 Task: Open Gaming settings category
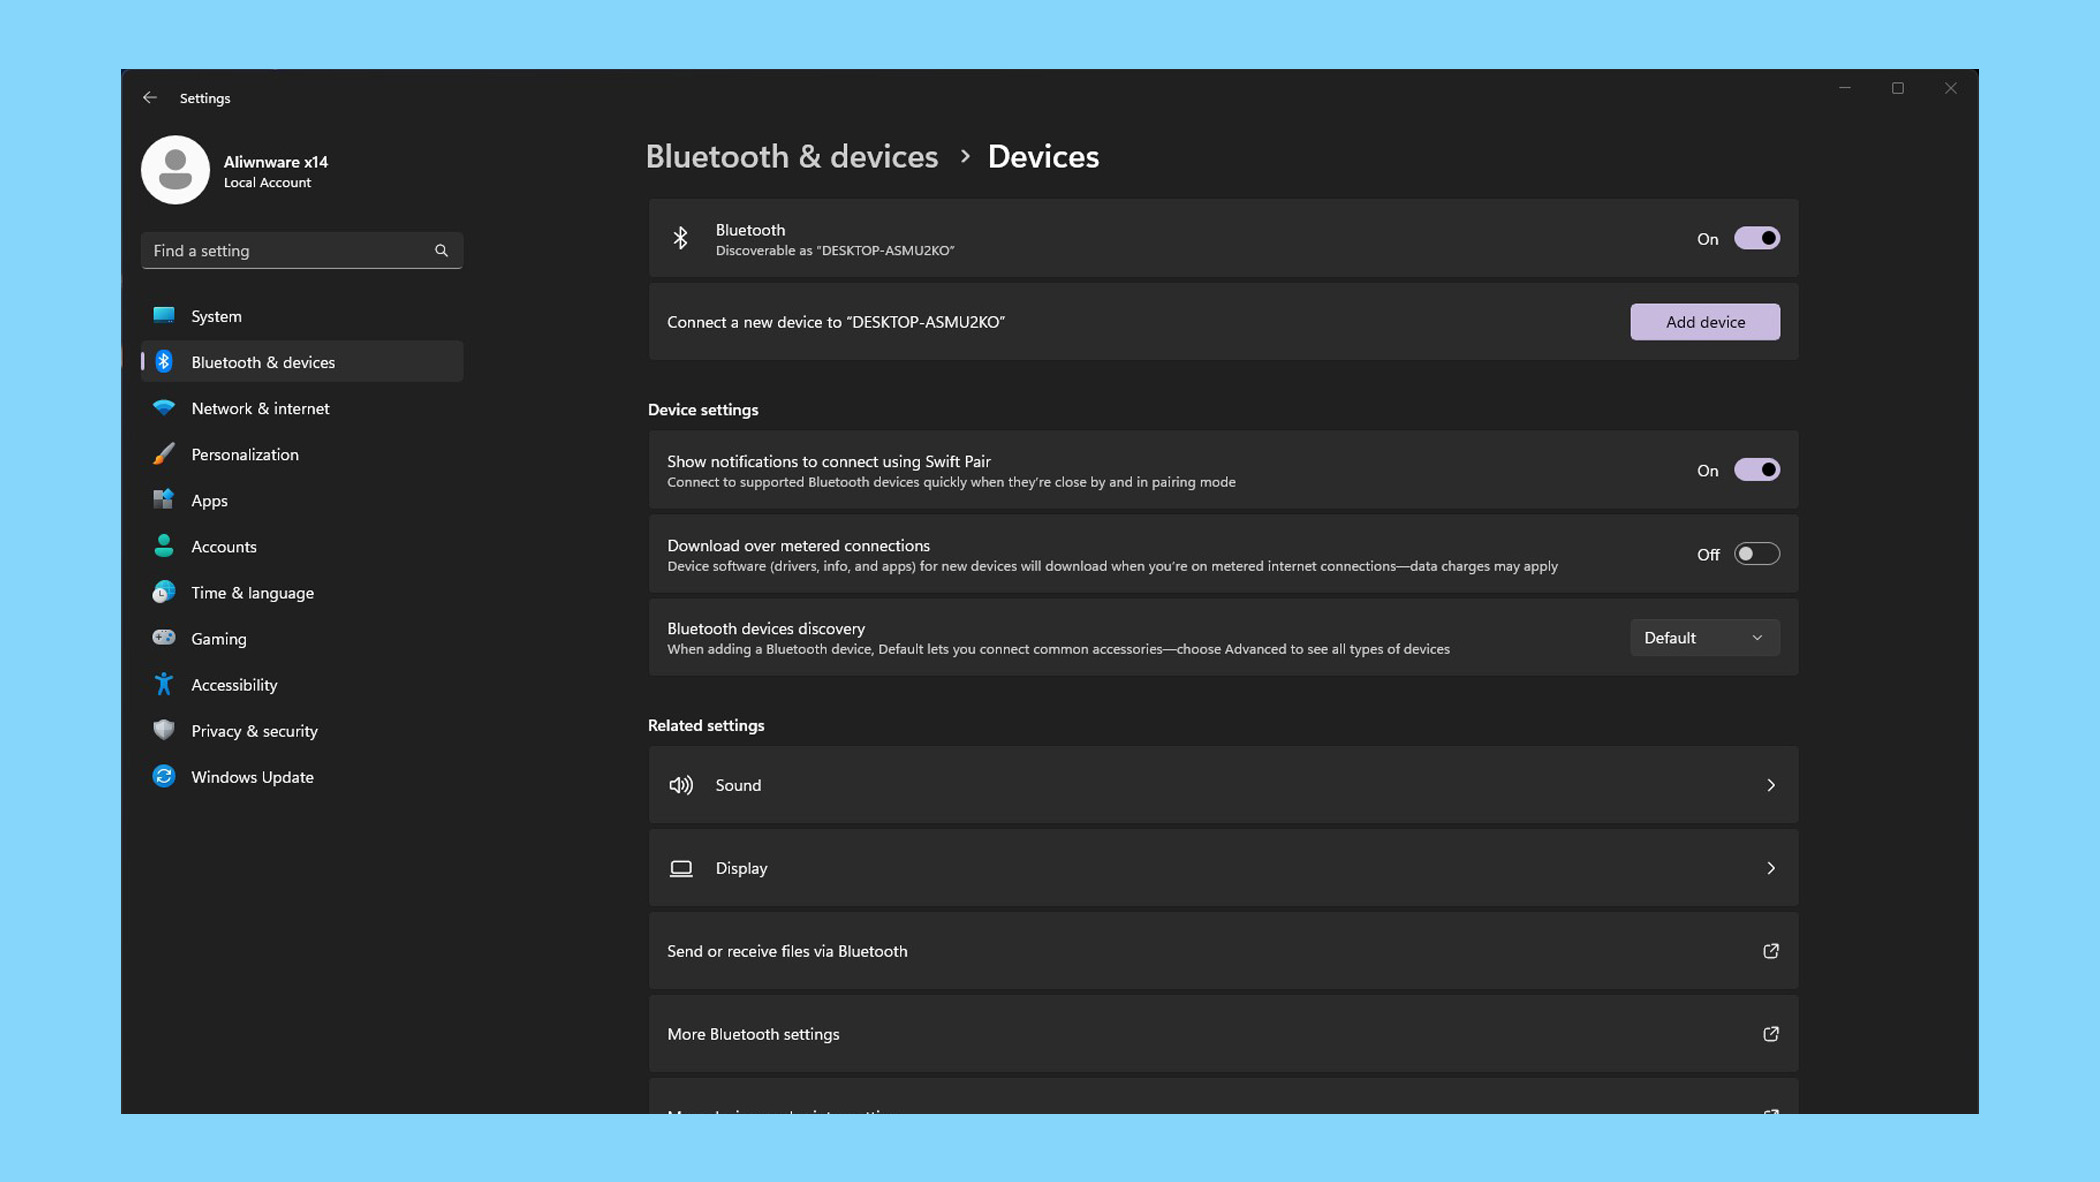[302, 638]
